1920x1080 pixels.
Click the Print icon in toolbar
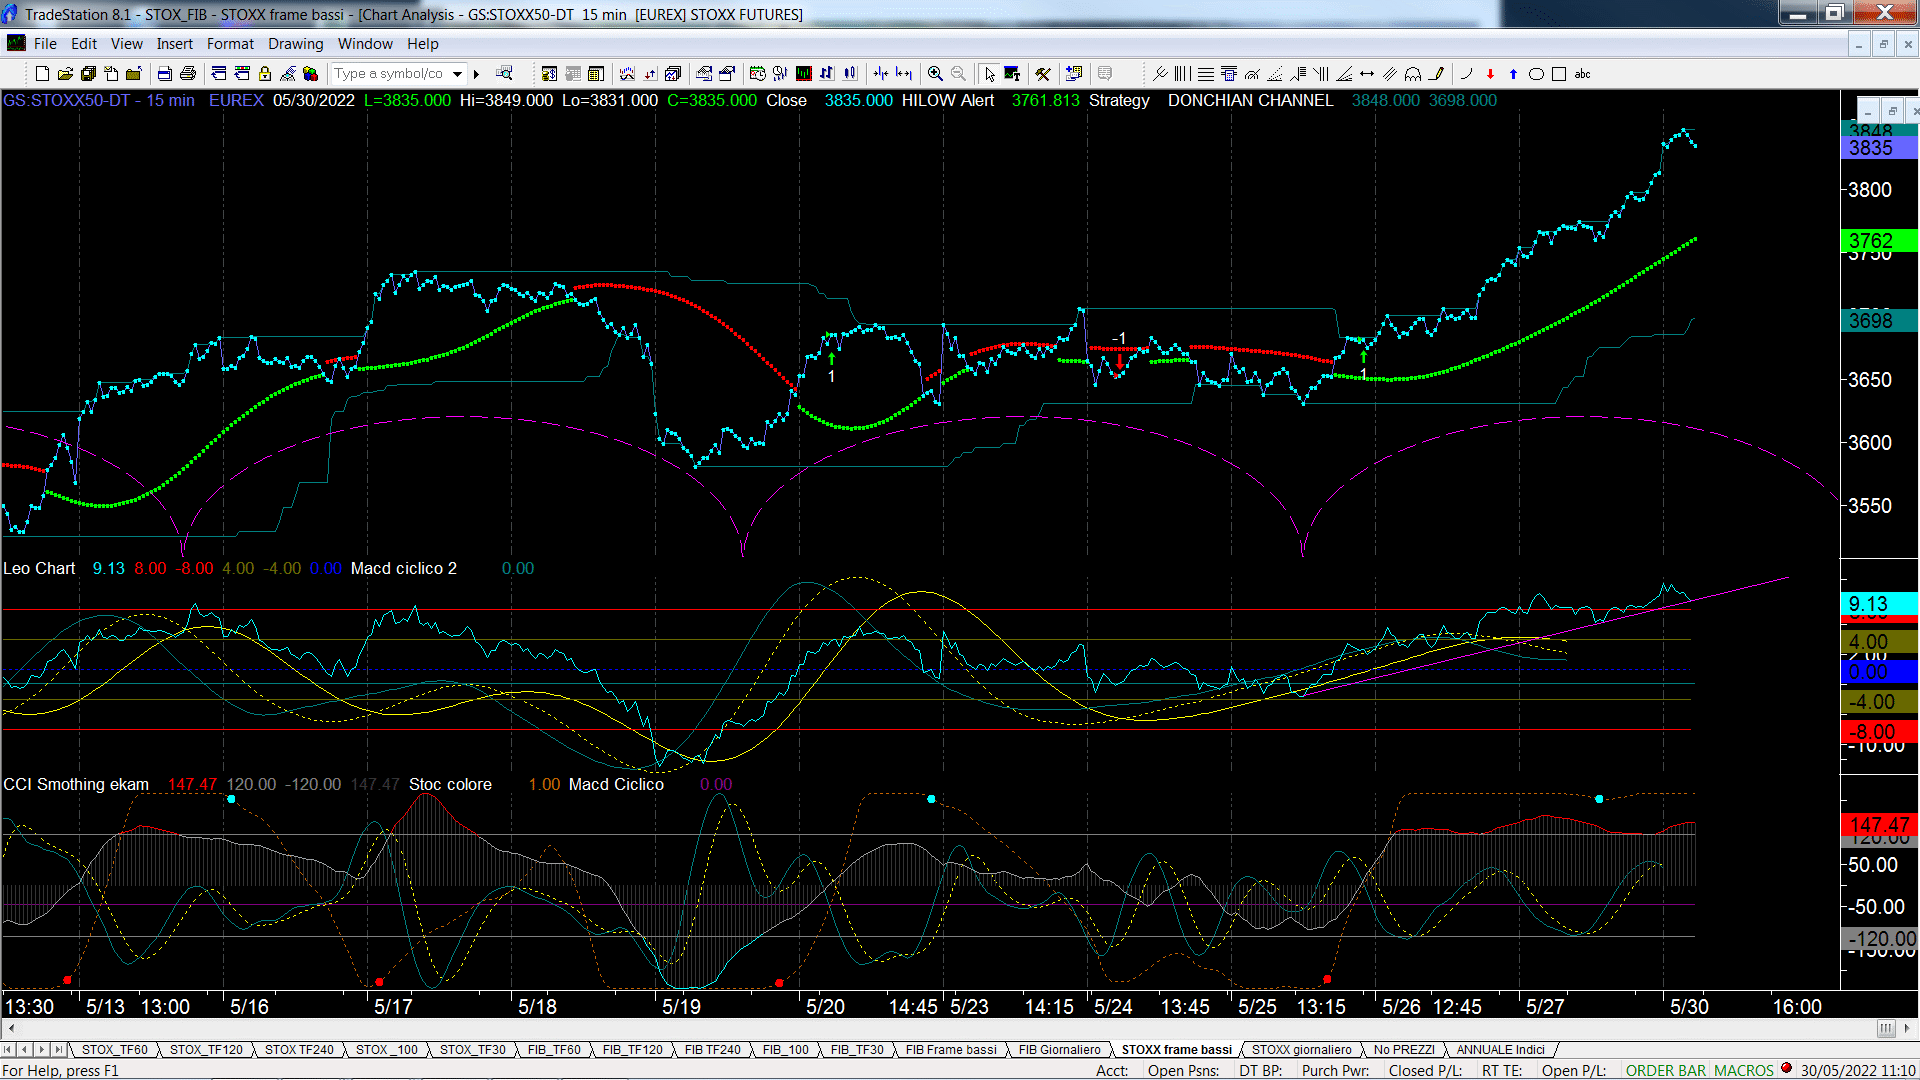tap(187, 73)
